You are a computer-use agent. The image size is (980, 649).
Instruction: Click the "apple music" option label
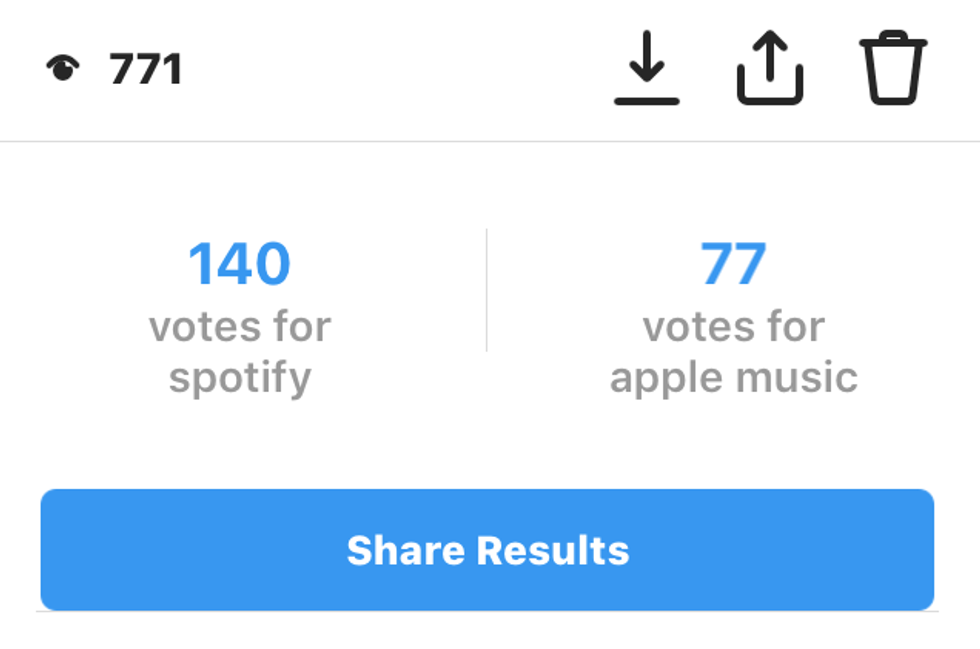(x=733, y=378)
